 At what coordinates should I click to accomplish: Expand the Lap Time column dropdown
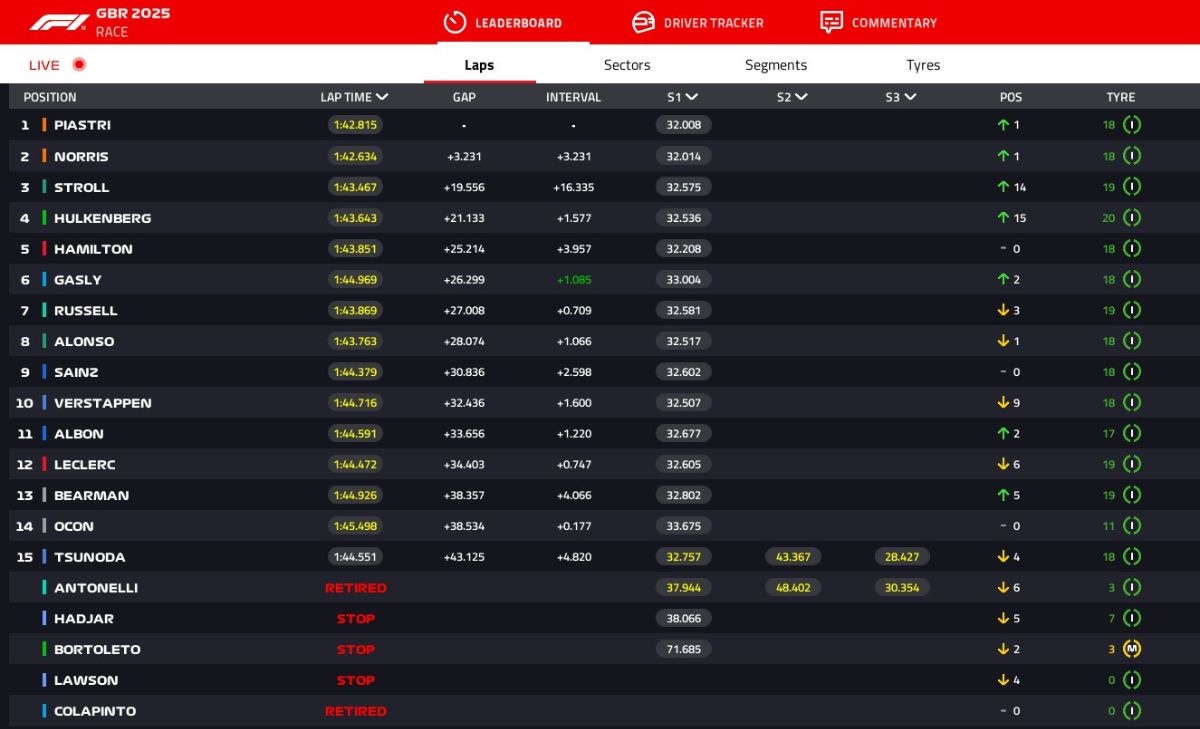point(382,98)
